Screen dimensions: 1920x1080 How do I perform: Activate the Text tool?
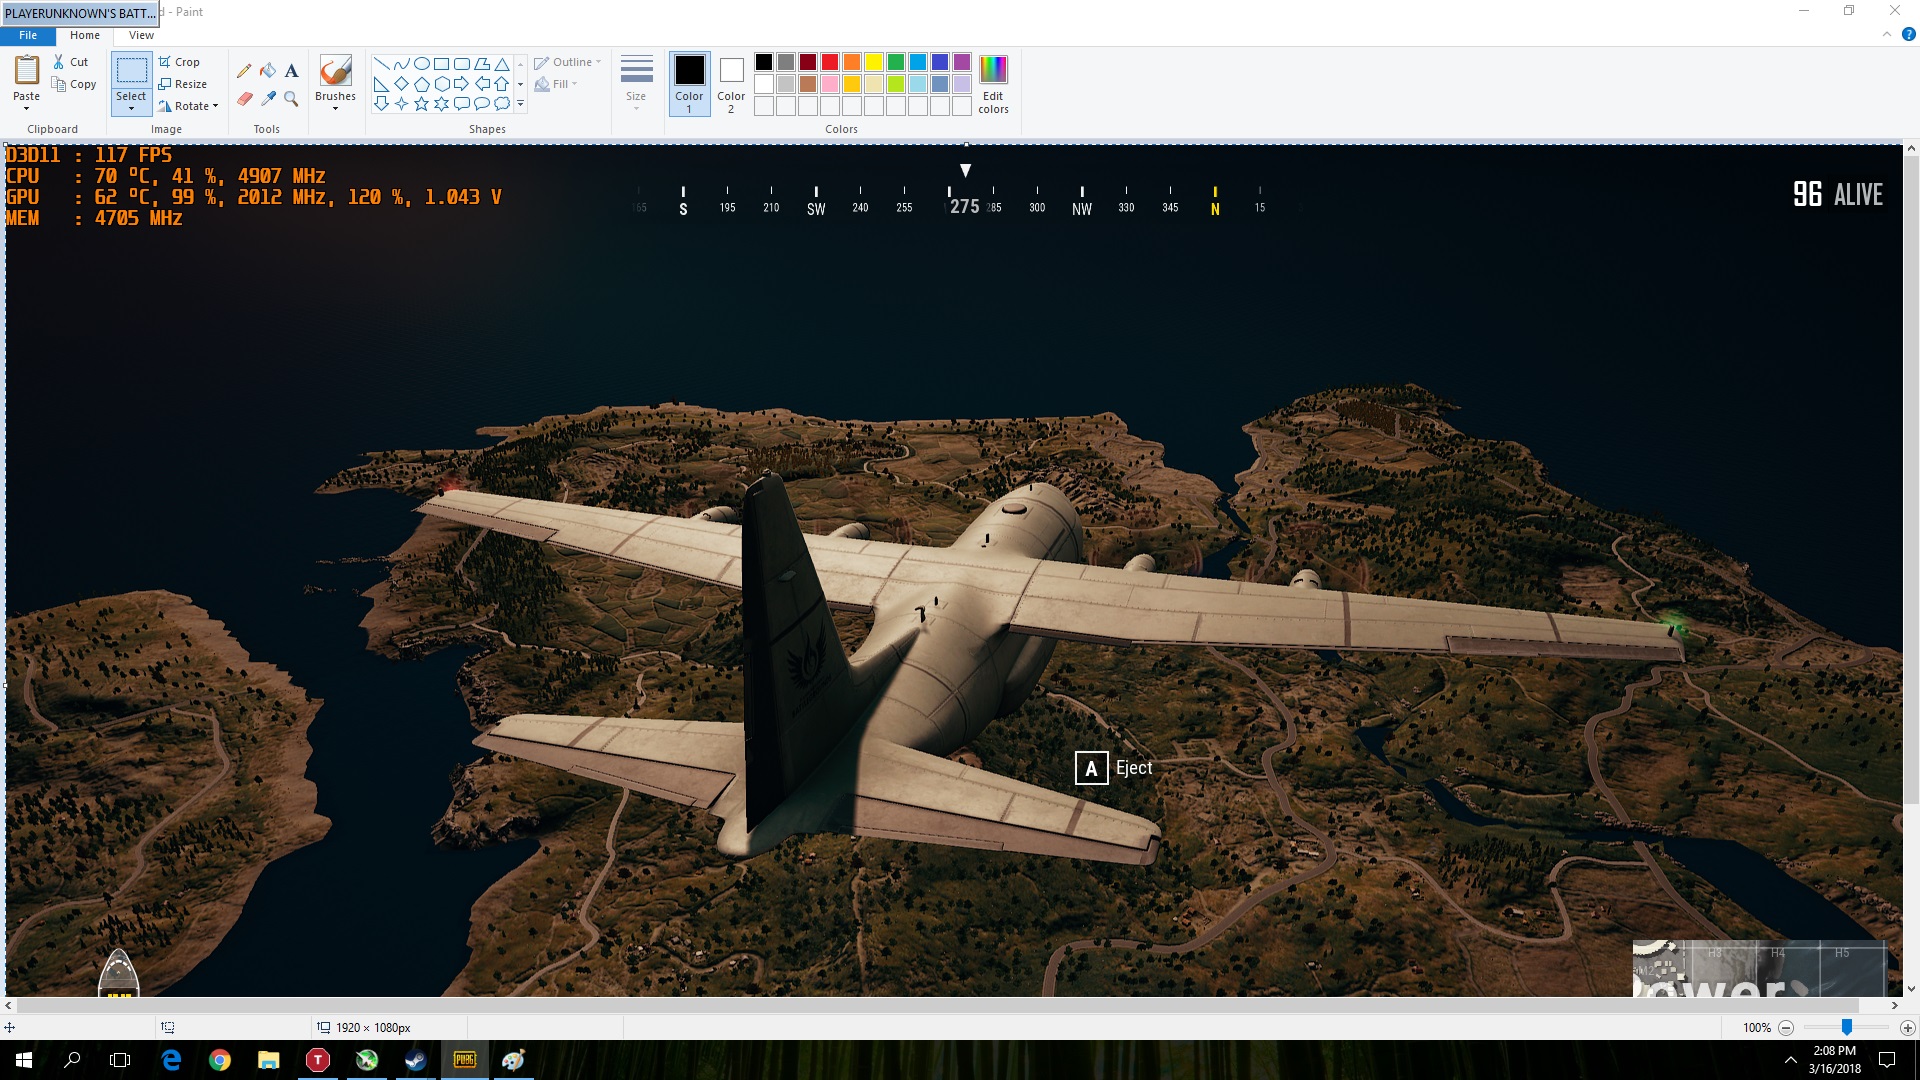(x=291, y=71)
